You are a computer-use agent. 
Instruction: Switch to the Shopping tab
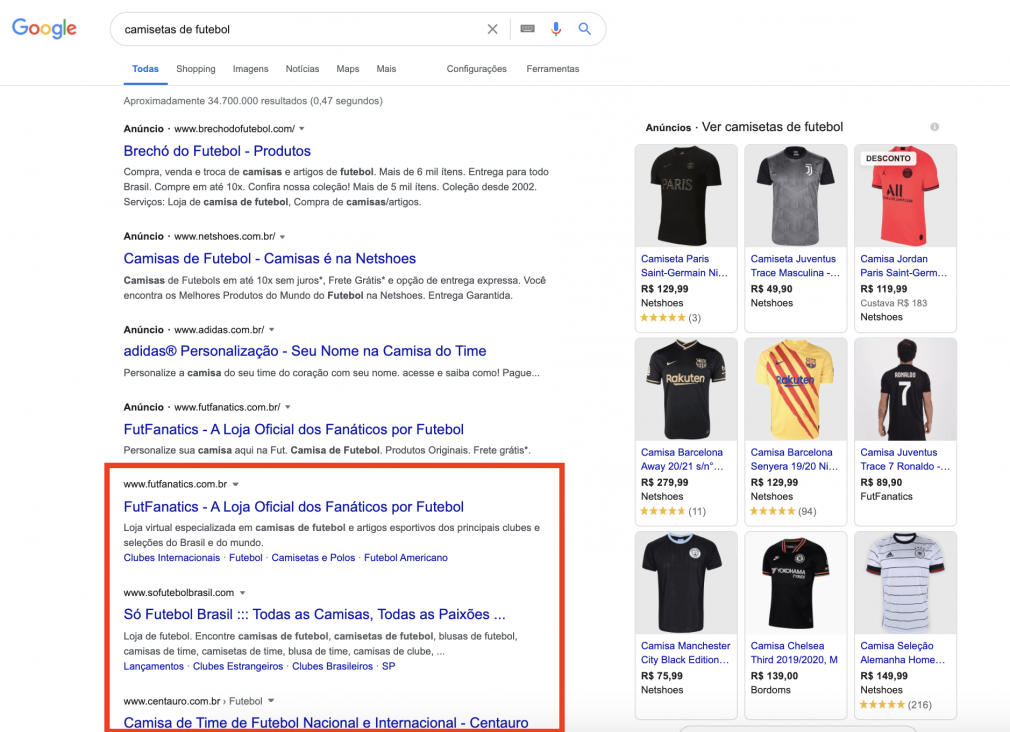[196, 69]
